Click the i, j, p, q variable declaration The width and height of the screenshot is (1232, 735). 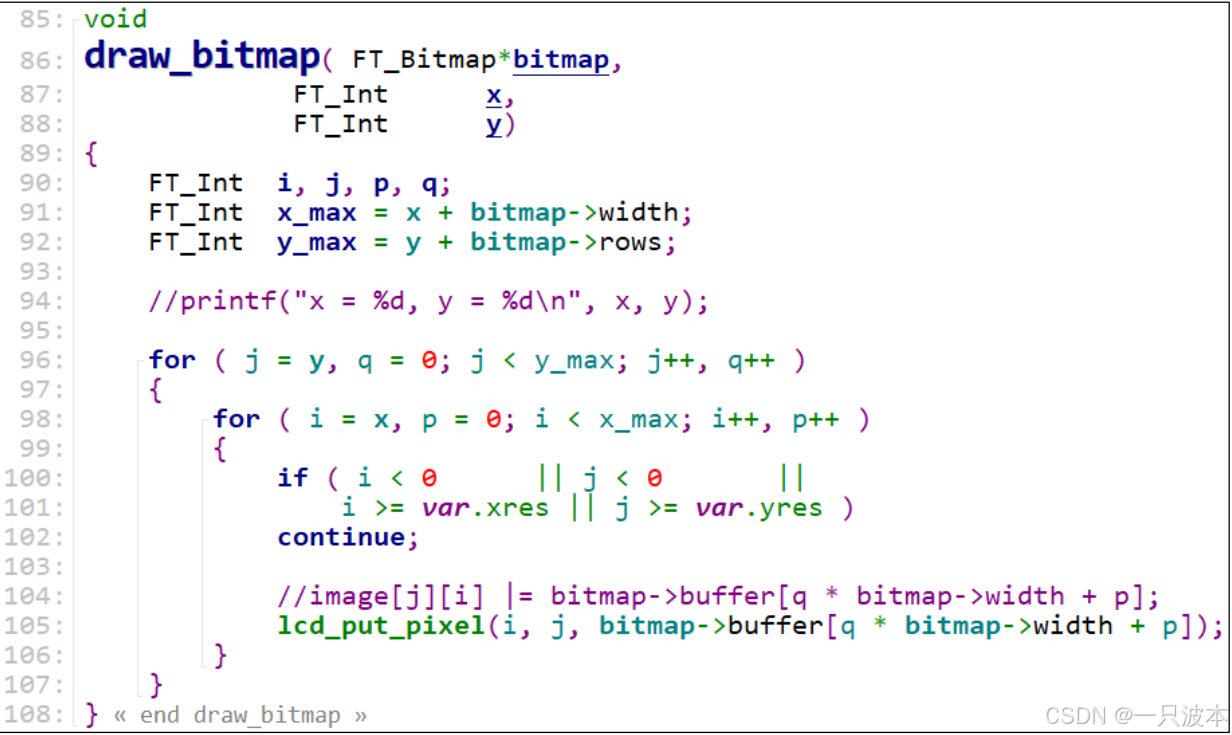pyautogui.click(x=365, y=184)
